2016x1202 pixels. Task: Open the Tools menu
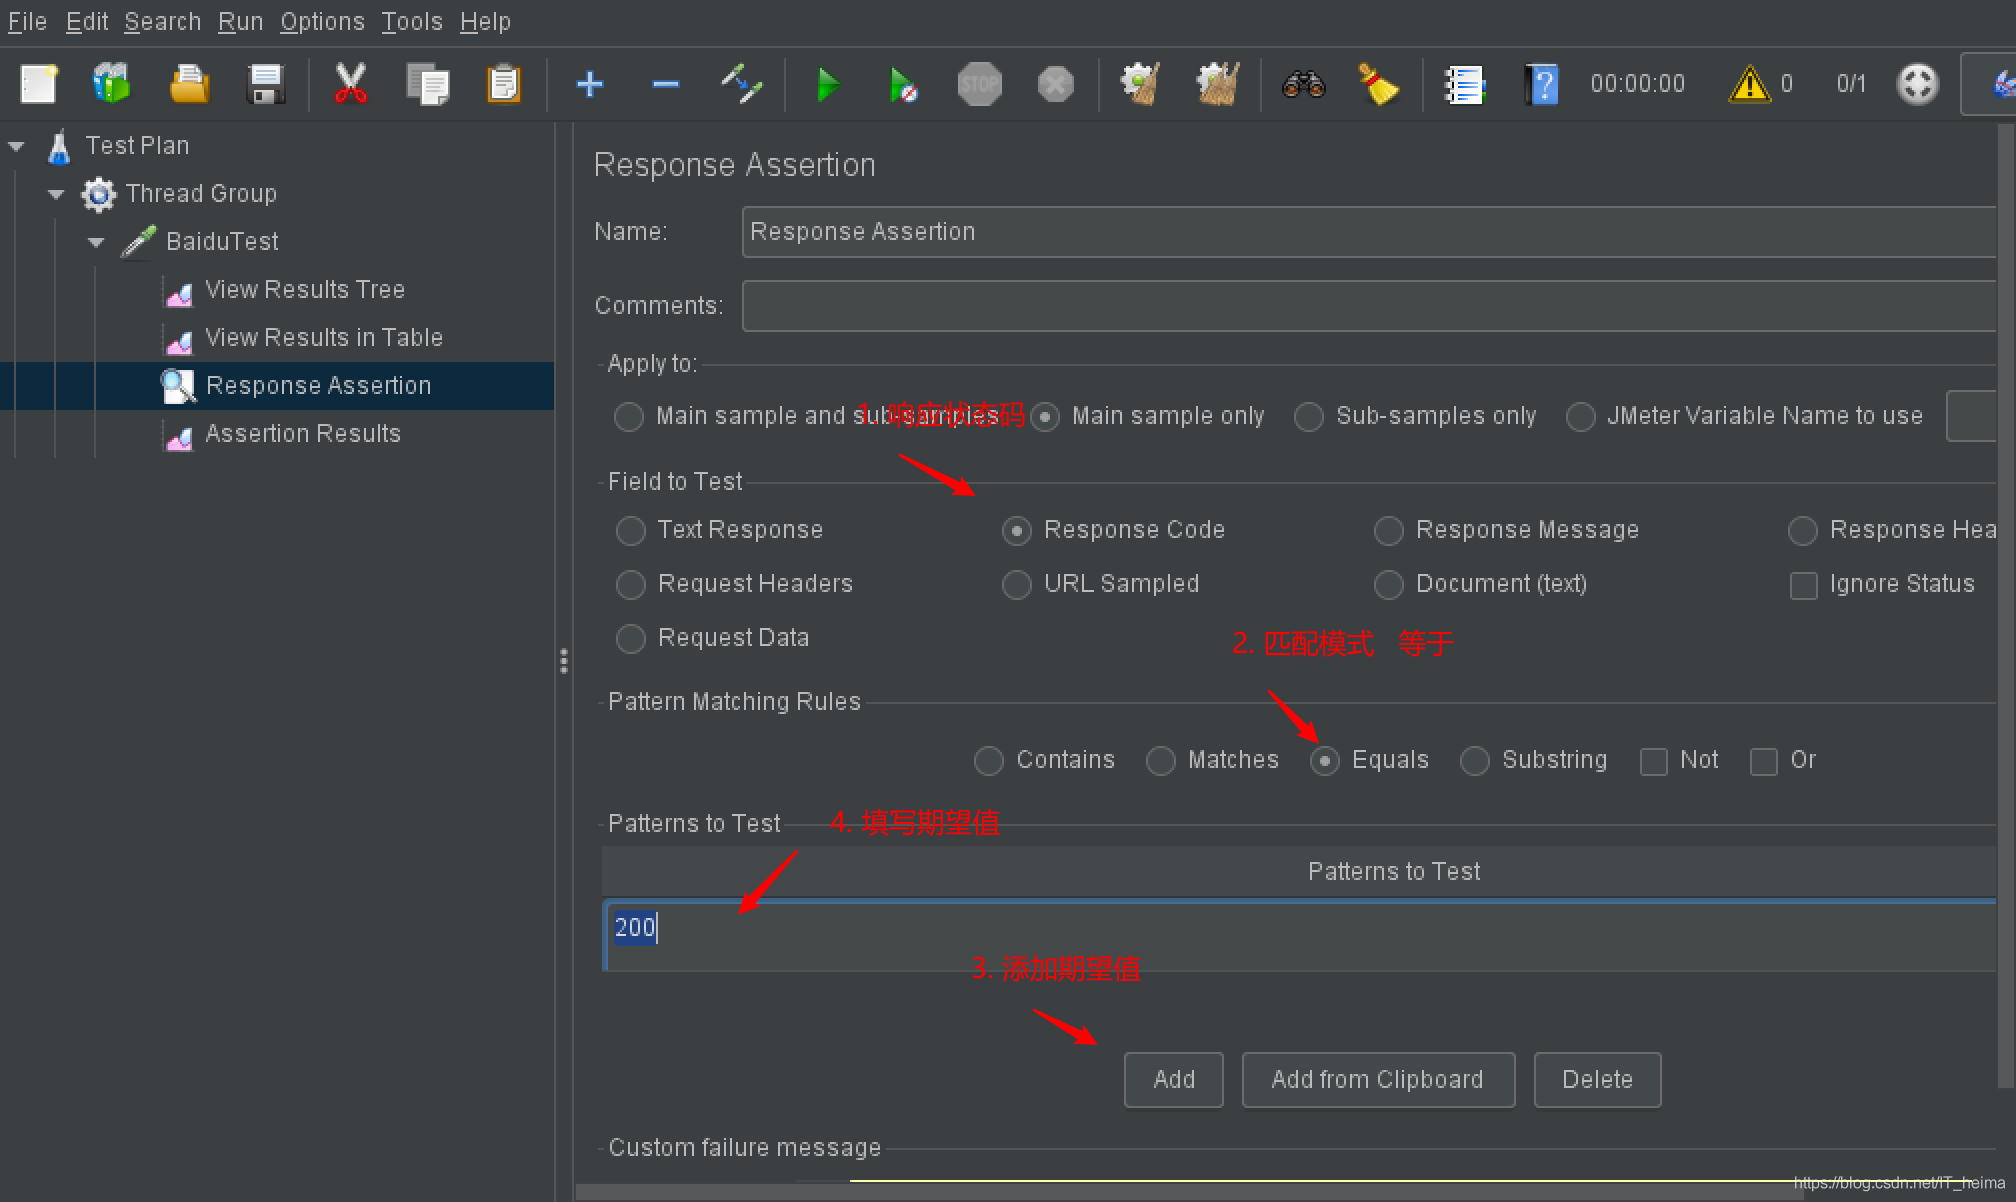[412, 21]
